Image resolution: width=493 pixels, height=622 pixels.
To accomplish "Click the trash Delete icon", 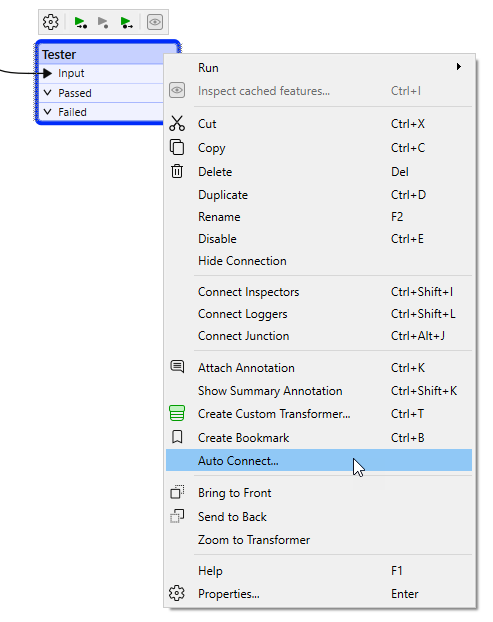I will coord(177,171).
